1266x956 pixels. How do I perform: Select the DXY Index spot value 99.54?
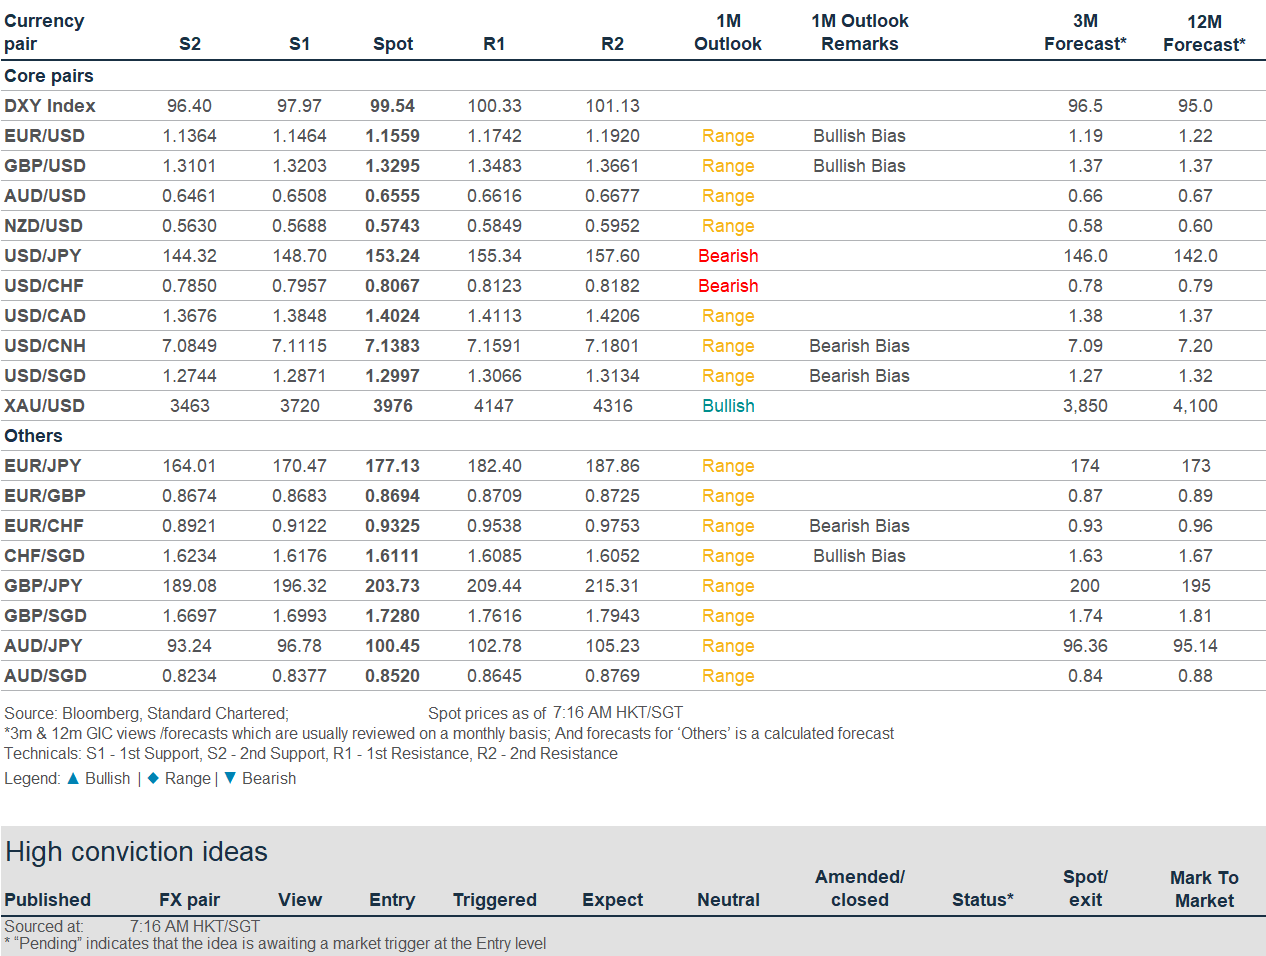[392, 106]
